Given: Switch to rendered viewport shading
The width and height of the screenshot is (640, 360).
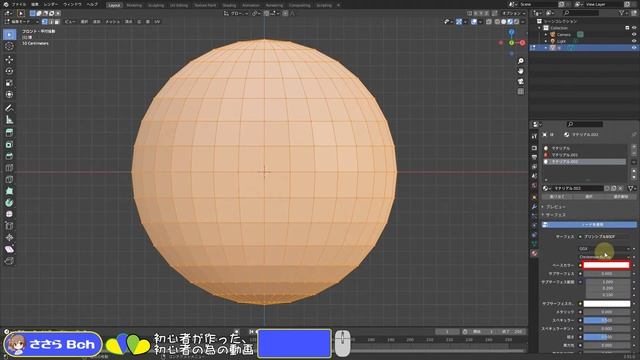Looking at the screenshot, I should (516, 22).
